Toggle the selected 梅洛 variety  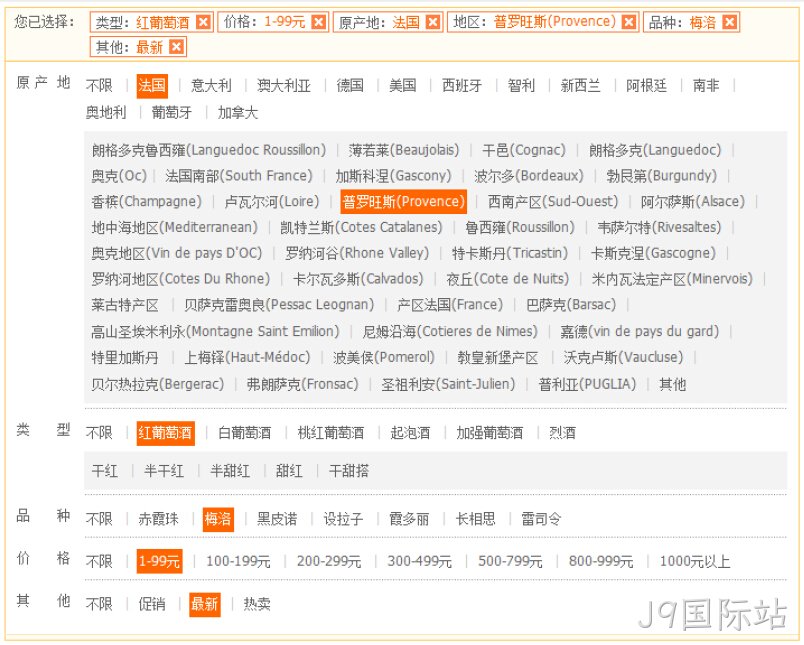pyautogui.click(x=218, y=519)
